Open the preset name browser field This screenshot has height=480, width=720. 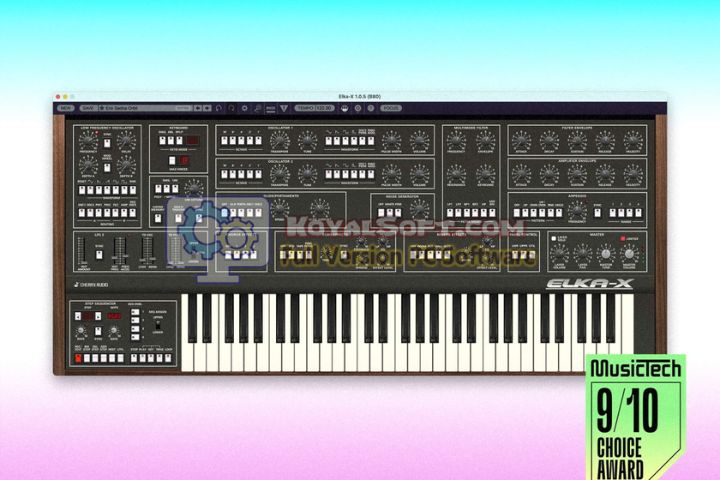click(145, 108)
